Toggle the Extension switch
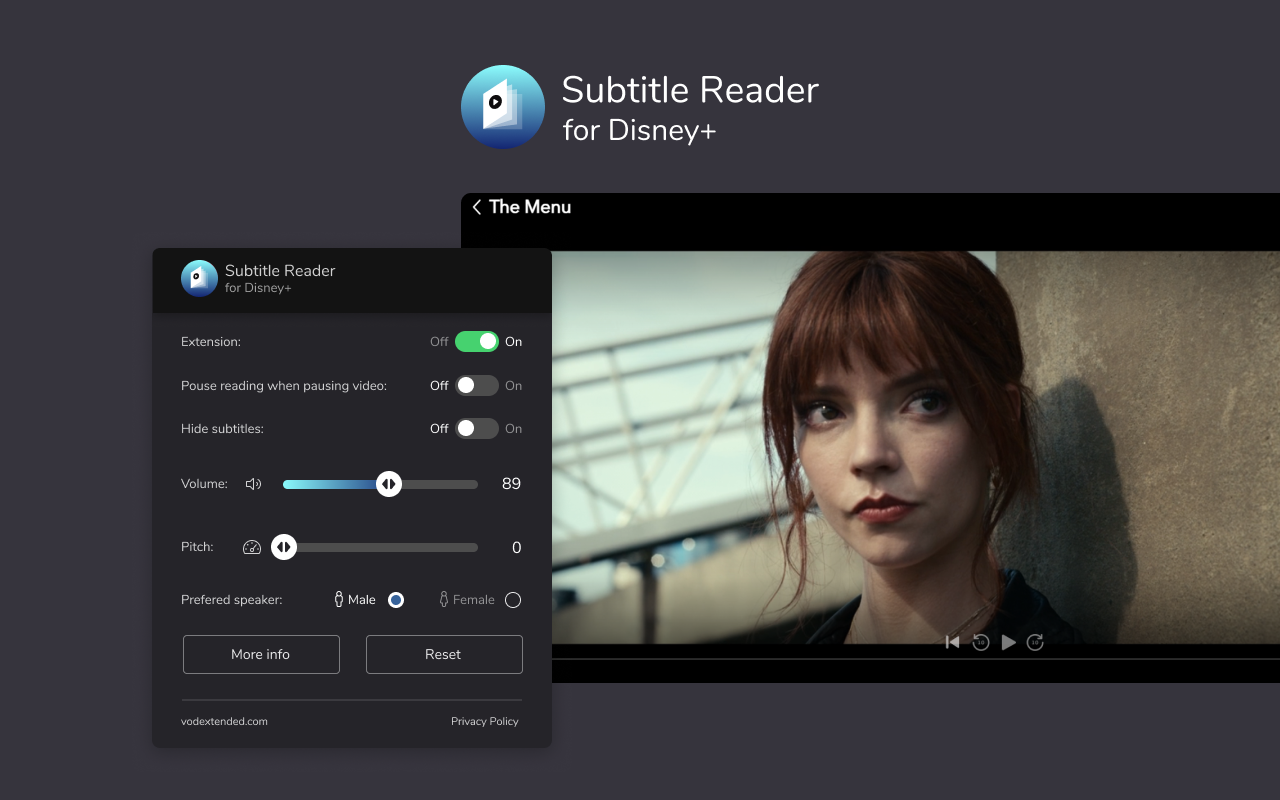This screenshot has height=800, width=1280. pyautogui.click(x=477, y=342)
